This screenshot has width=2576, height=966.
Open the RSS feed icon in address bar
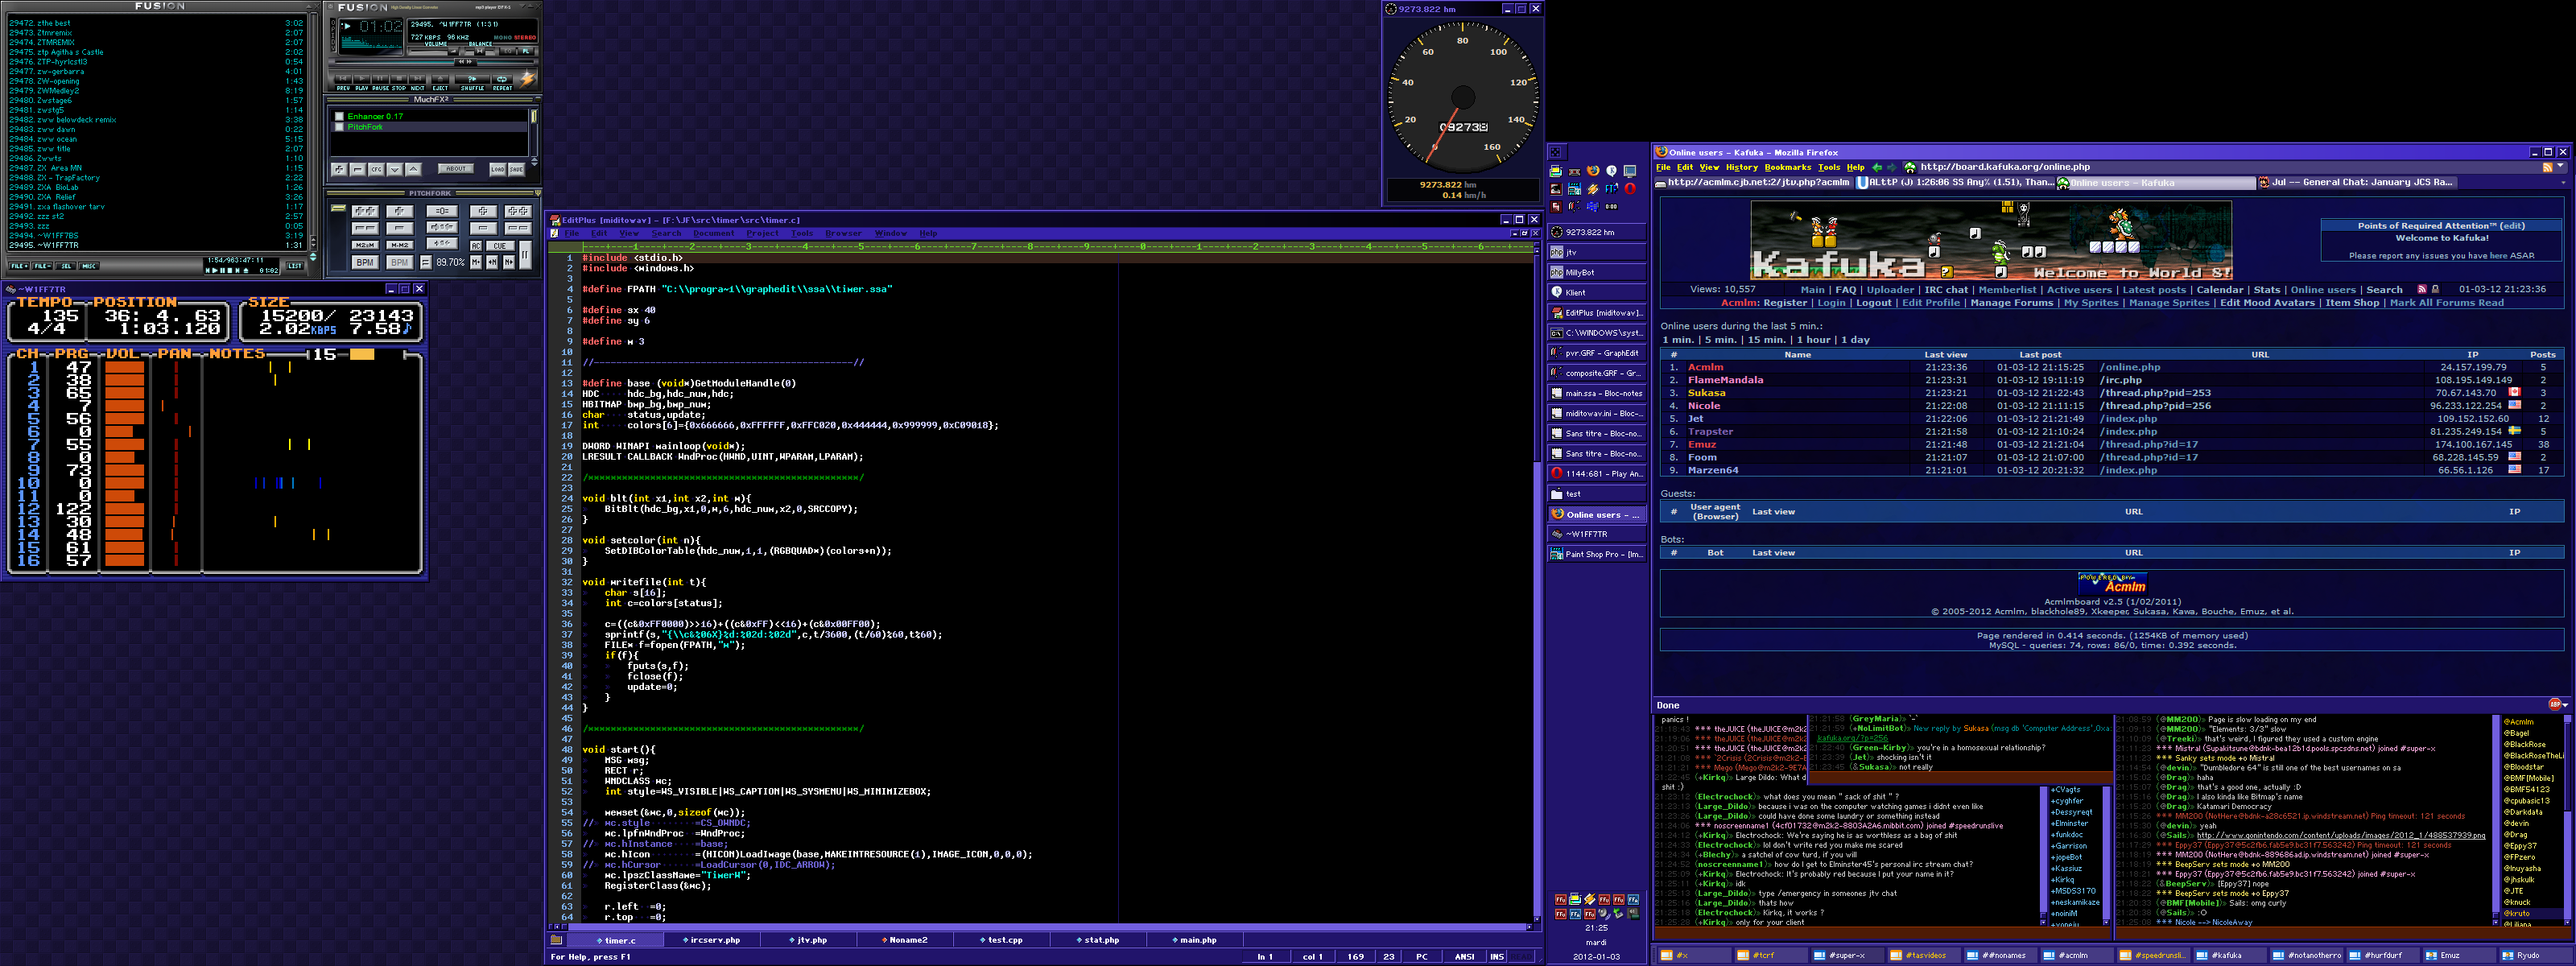(2547, 168)
